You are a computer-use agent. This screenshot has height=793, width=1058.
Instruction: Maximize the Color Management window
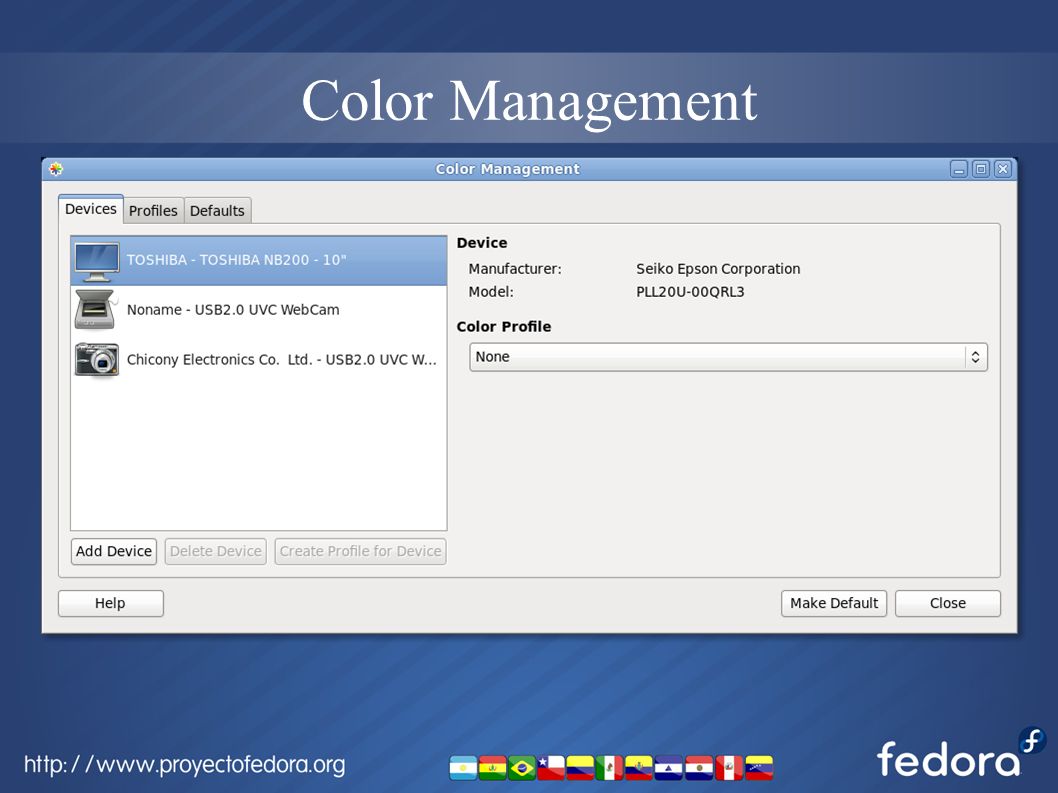coord(981,169)
